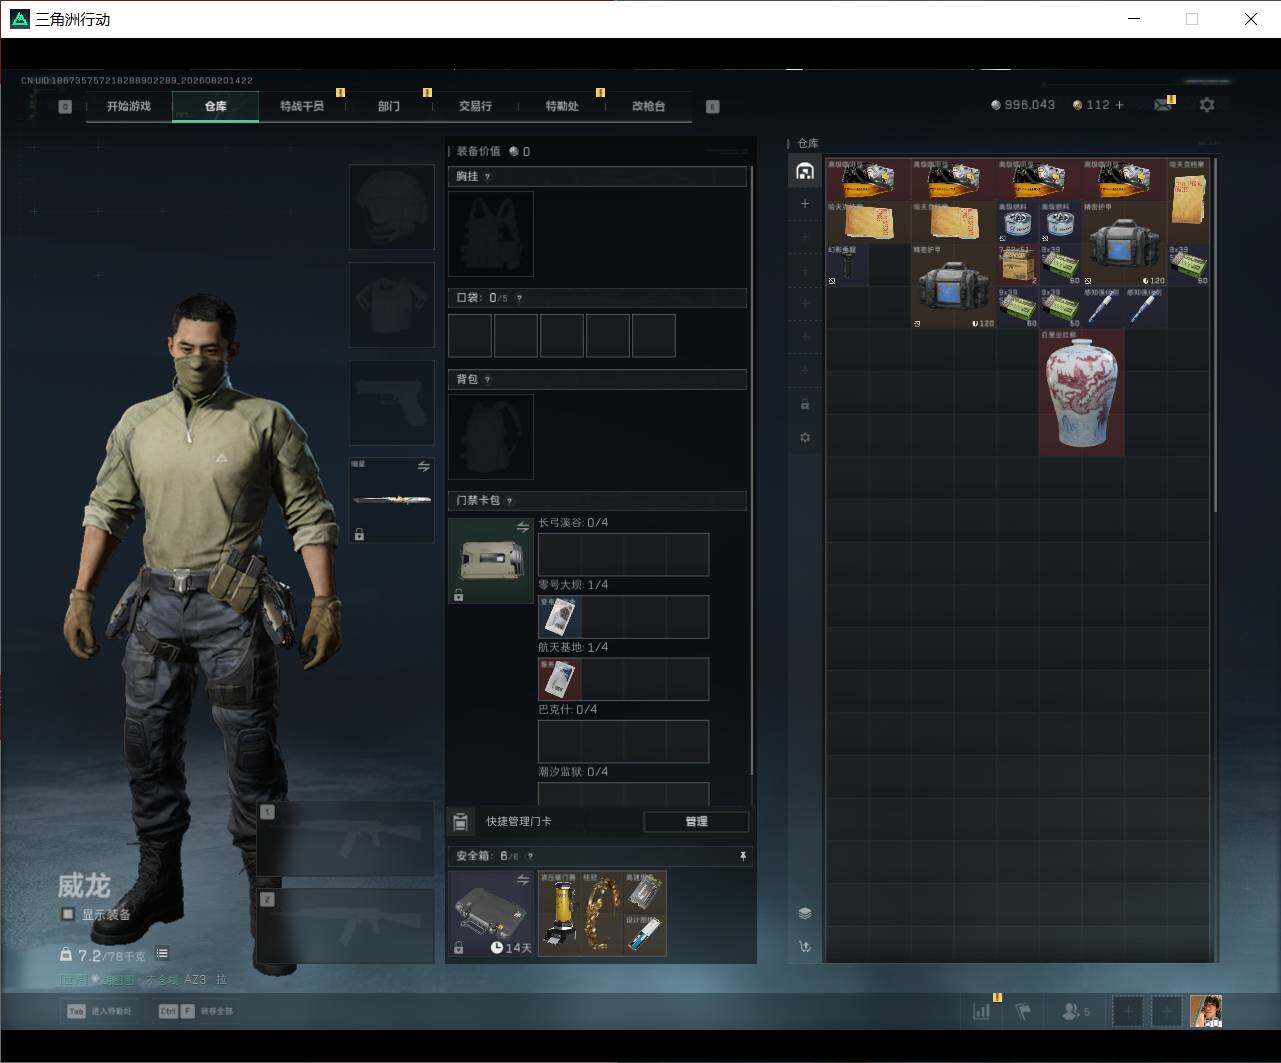Show help for 胸挂 section
1281x1063 pixels.
point(488,177)
